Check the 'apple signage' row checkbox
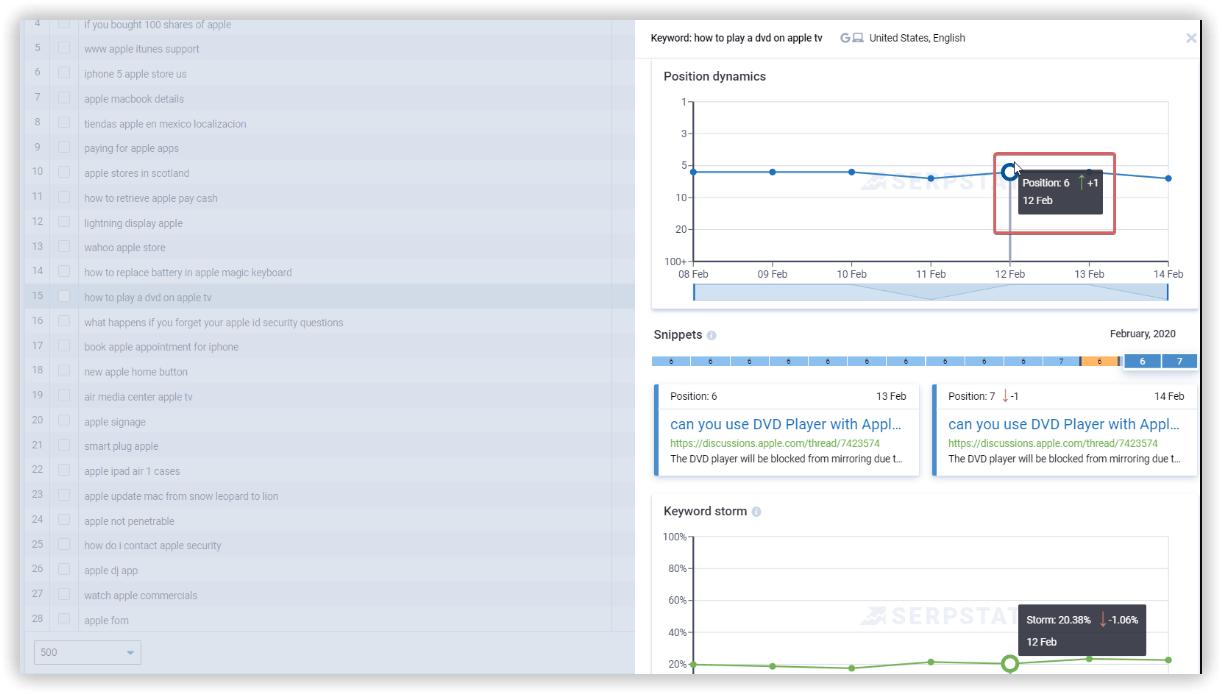 click(64, 421)
